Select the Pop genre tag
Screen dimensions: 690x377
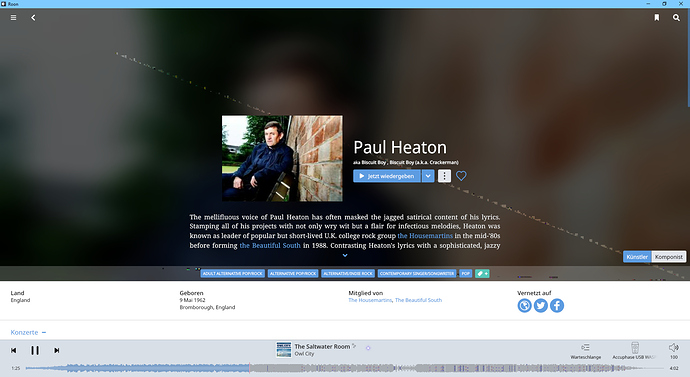click(x=466, y=274)
